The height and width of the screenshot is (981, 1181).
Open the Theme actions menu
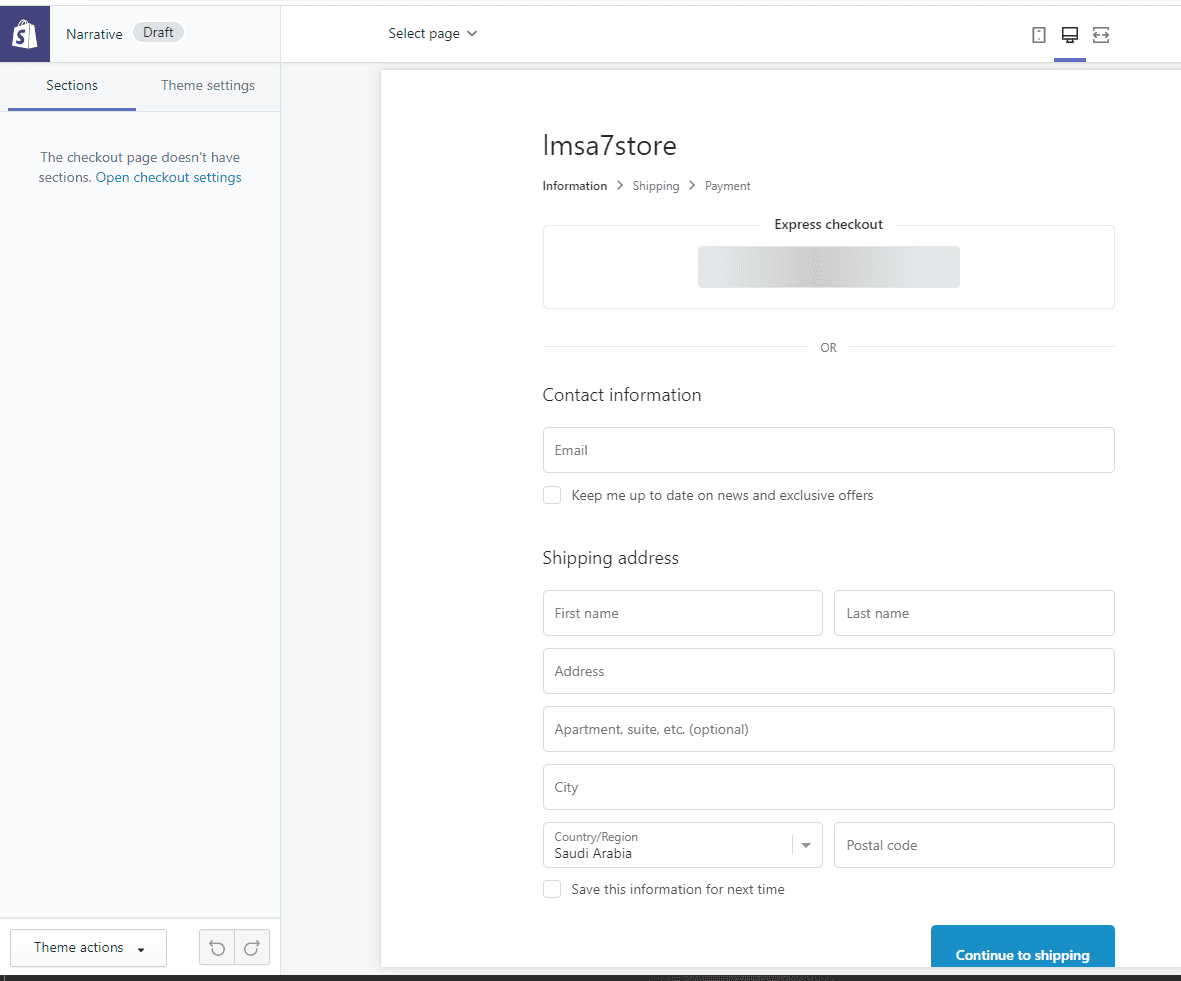pyautogui.click(x=88, y=947)
